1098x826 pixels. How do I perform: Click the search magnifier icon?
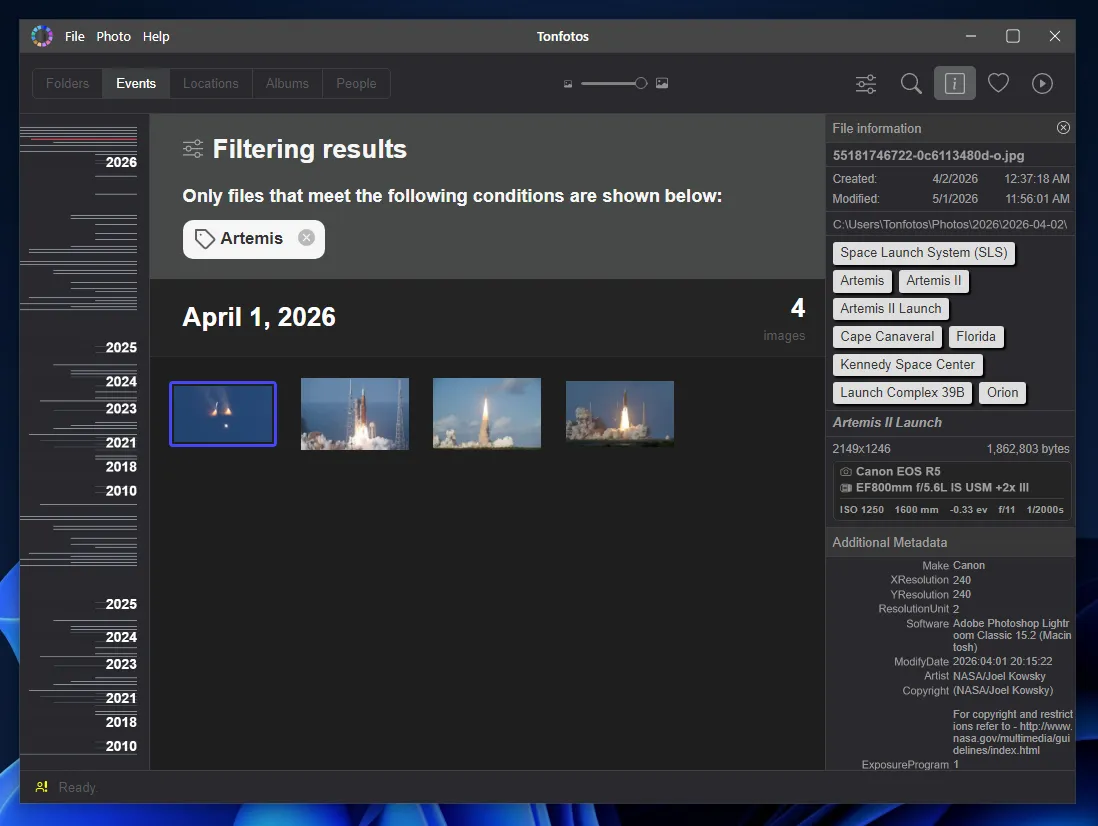[910, 84]
